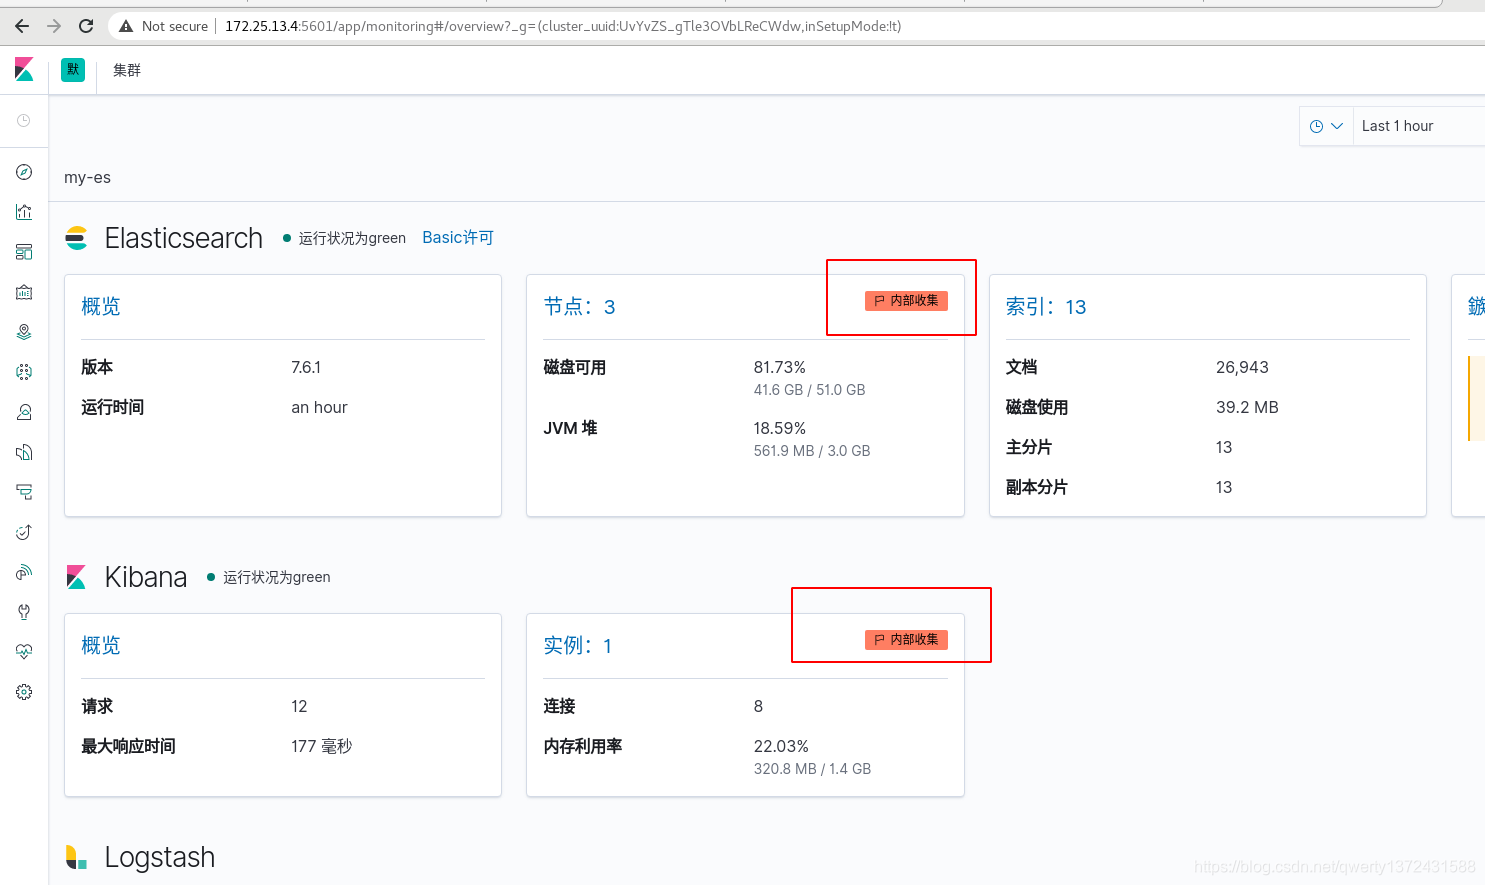Open Management gear icon in sidebar

[24, 692]
